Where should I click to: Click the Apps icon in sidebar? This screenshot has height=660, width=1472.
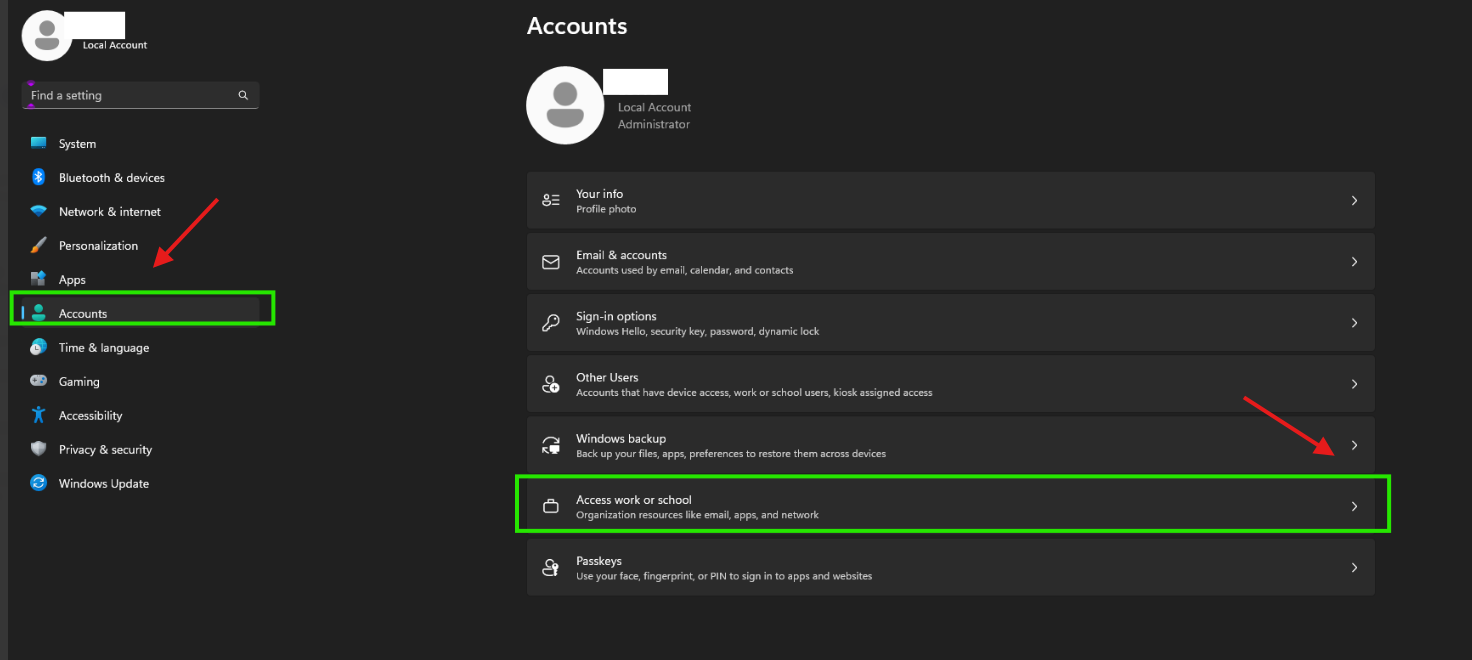[x=39, y=279]
